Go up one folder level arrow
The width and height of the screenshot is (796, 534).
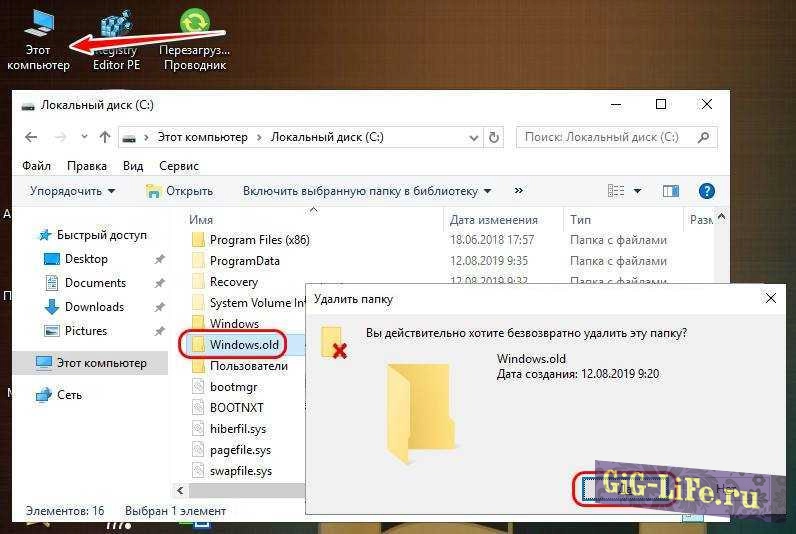click(105, 137)
